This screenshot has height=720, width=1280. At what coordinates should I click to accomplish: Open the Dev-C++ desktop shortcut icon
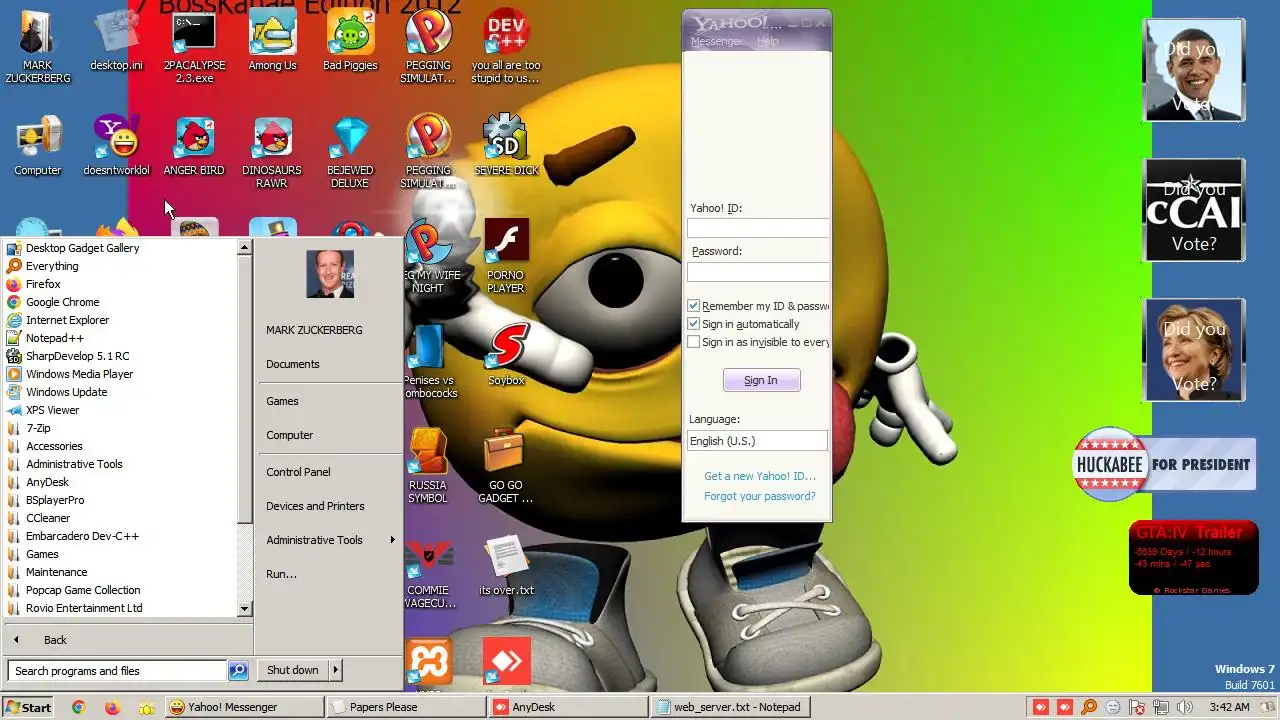click(x=506, y=48)
